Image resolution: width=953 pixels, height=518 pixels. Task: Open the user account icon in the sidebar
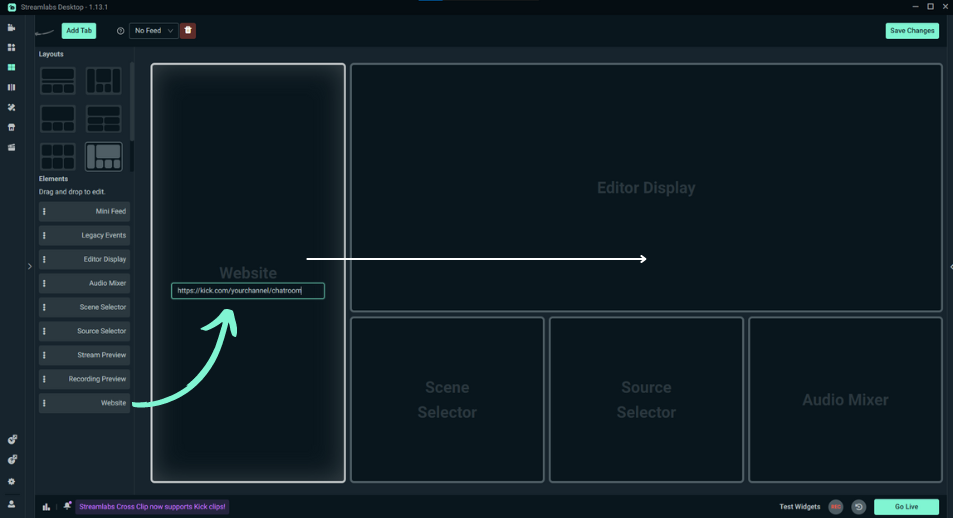(12, 504)
